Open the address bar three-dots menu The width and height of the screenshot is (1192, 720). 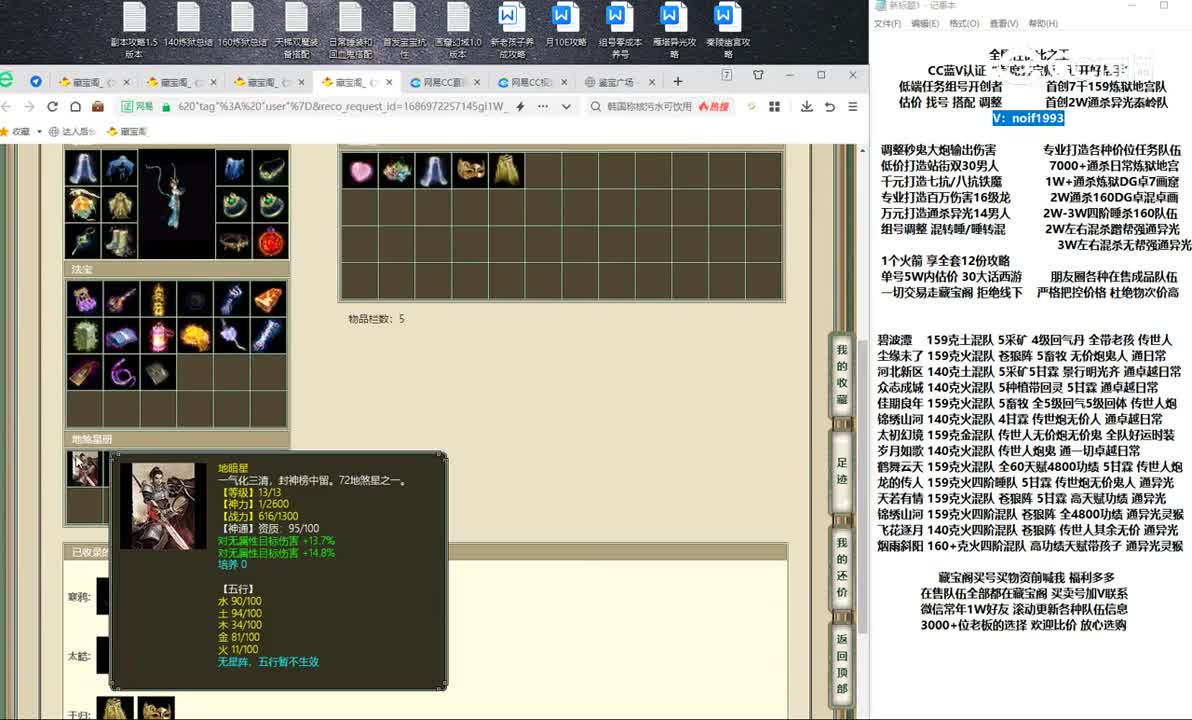pyautogui.click(x=543, y=106)
